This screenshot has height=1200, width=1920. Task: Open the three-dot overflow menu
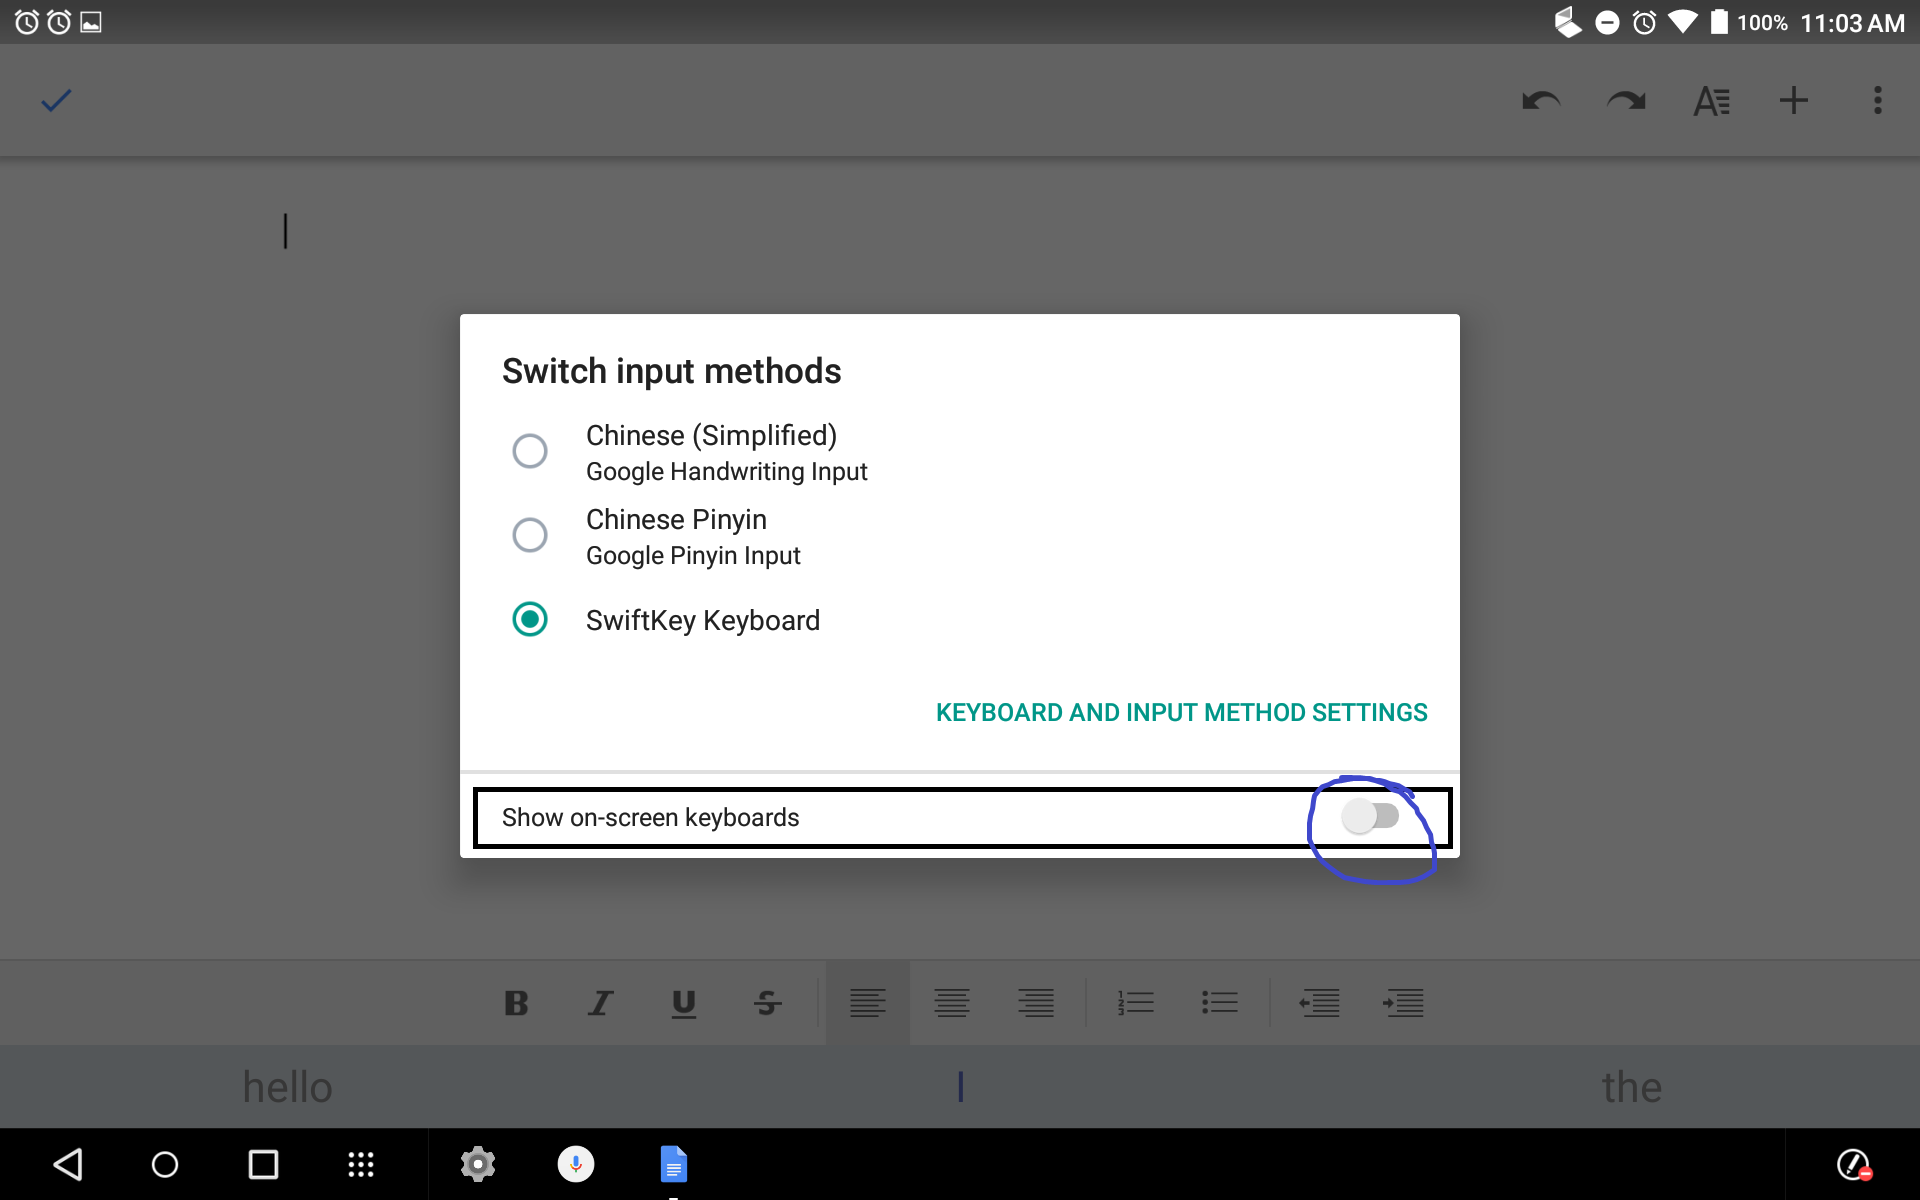tap(1877, 100)
